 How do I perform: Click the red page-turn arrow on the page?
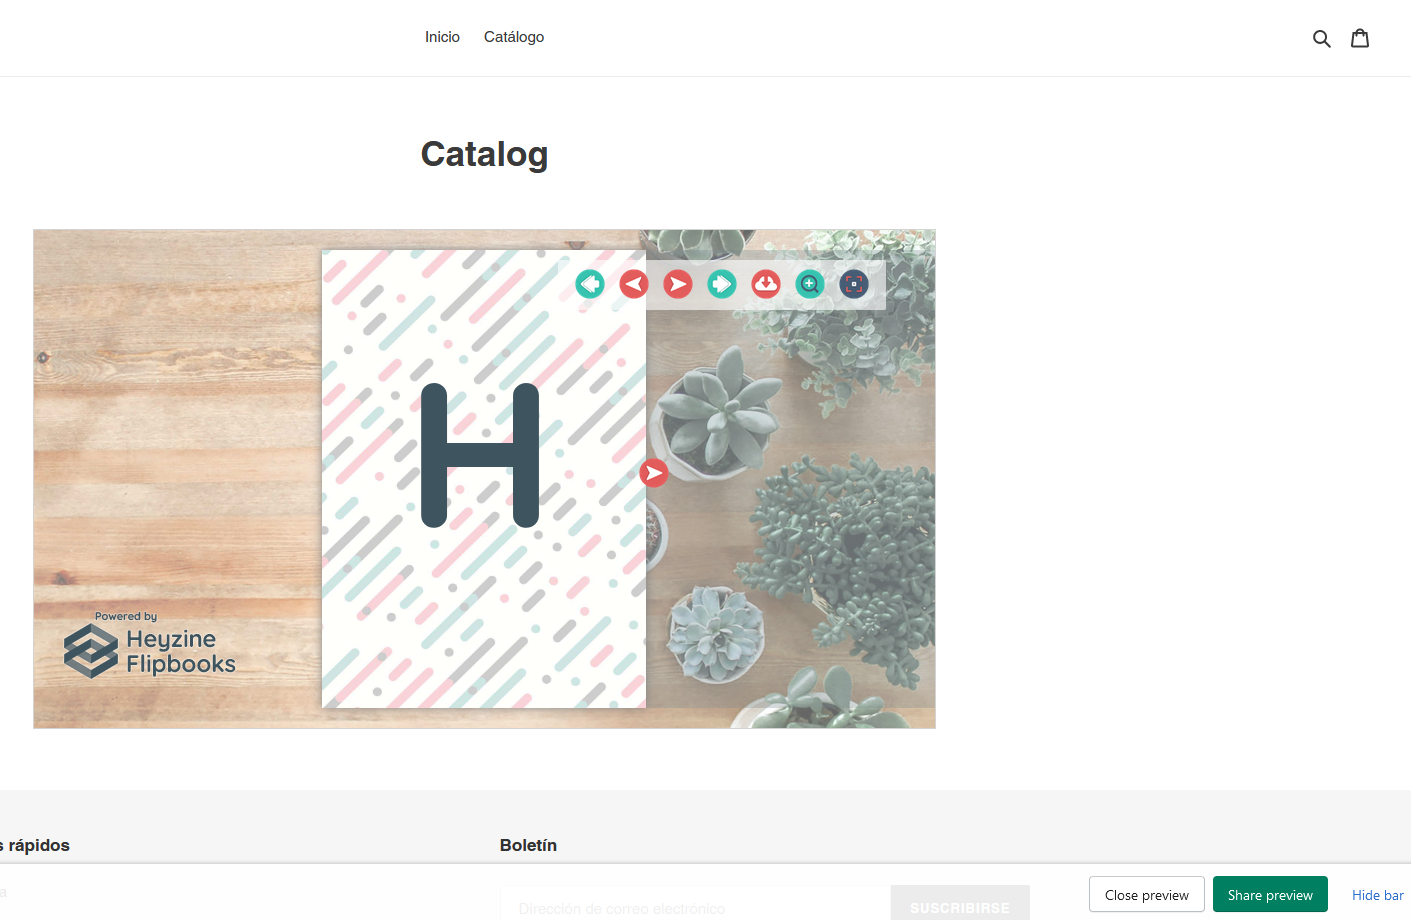coord(654,473)
